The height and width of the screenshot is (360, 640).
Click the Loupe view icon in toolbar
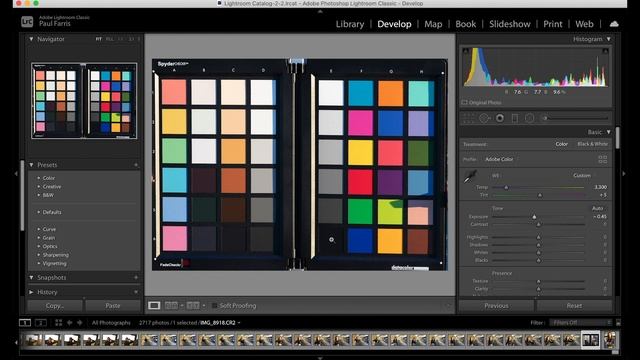click(x=154, y=305)
